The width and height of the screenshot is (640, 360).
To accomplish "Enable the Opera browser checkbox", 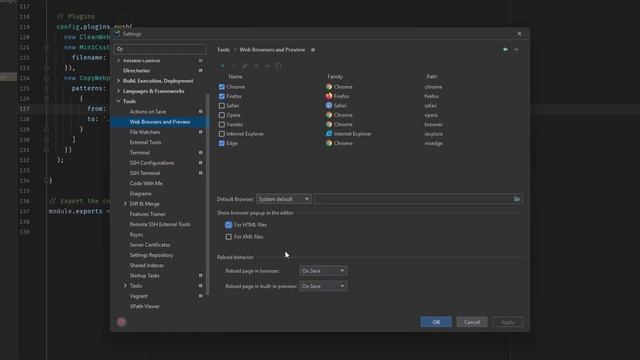I will (222, 115).
